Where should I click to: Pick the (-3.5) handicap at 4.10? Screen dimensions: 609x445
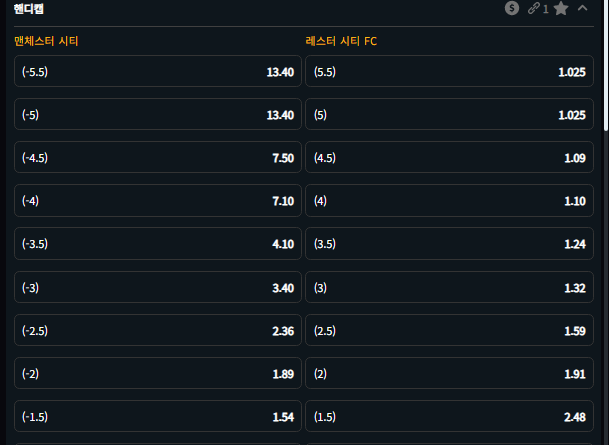158,244
